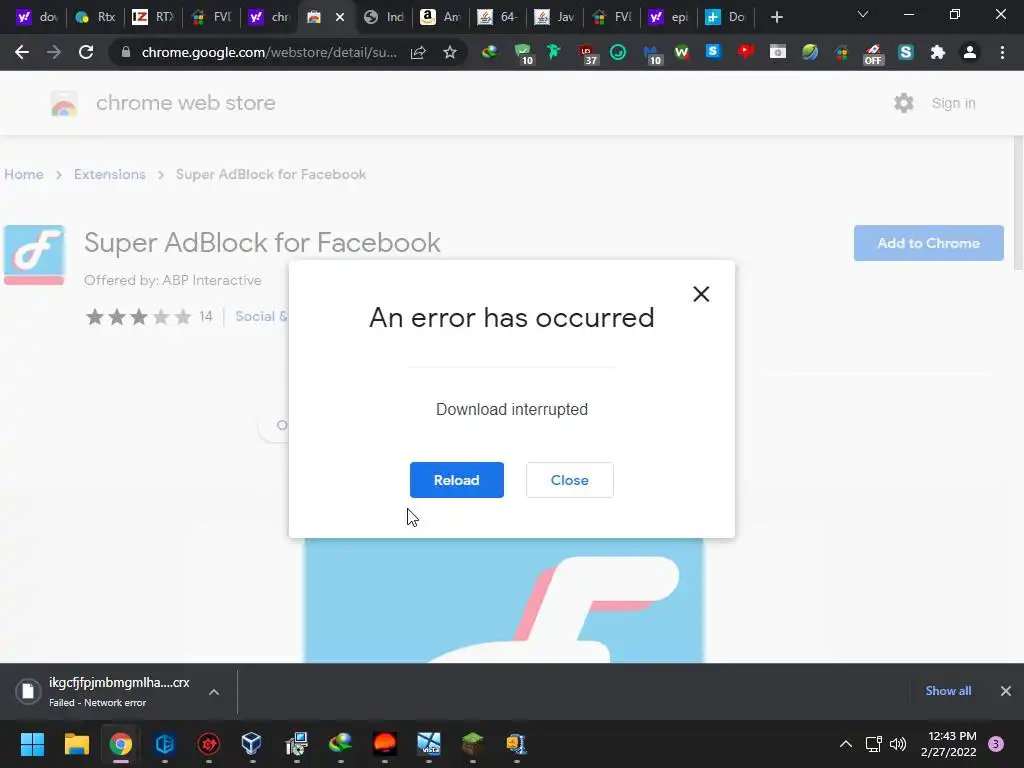1024x768 pixels.
Task: Click the extension icon with OFF badge
Action: [873, 54]
